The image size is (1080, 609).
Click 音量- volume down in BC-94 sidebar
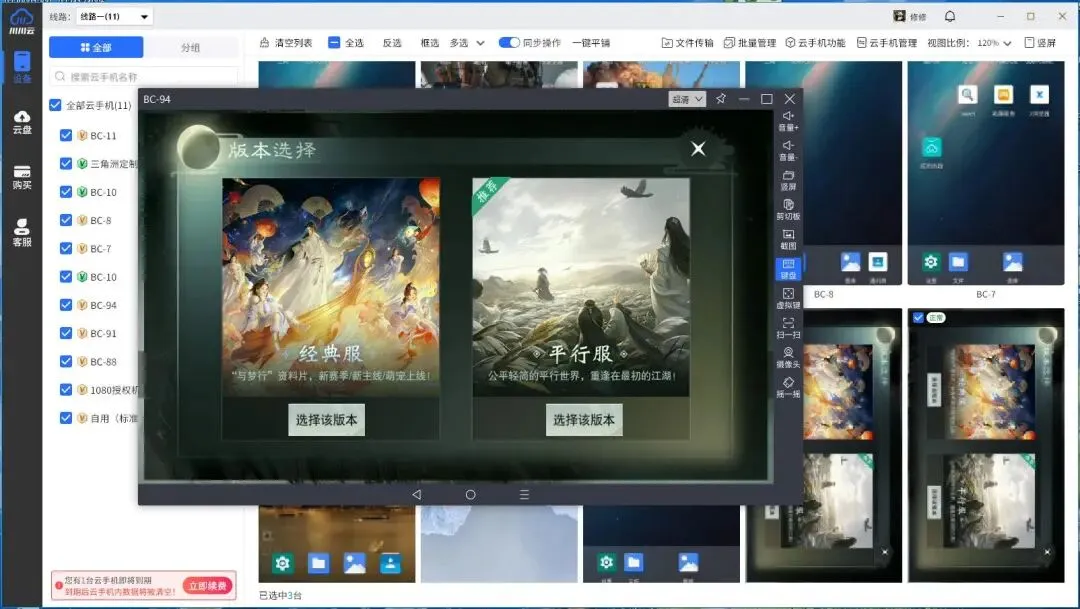click(788, 151)
